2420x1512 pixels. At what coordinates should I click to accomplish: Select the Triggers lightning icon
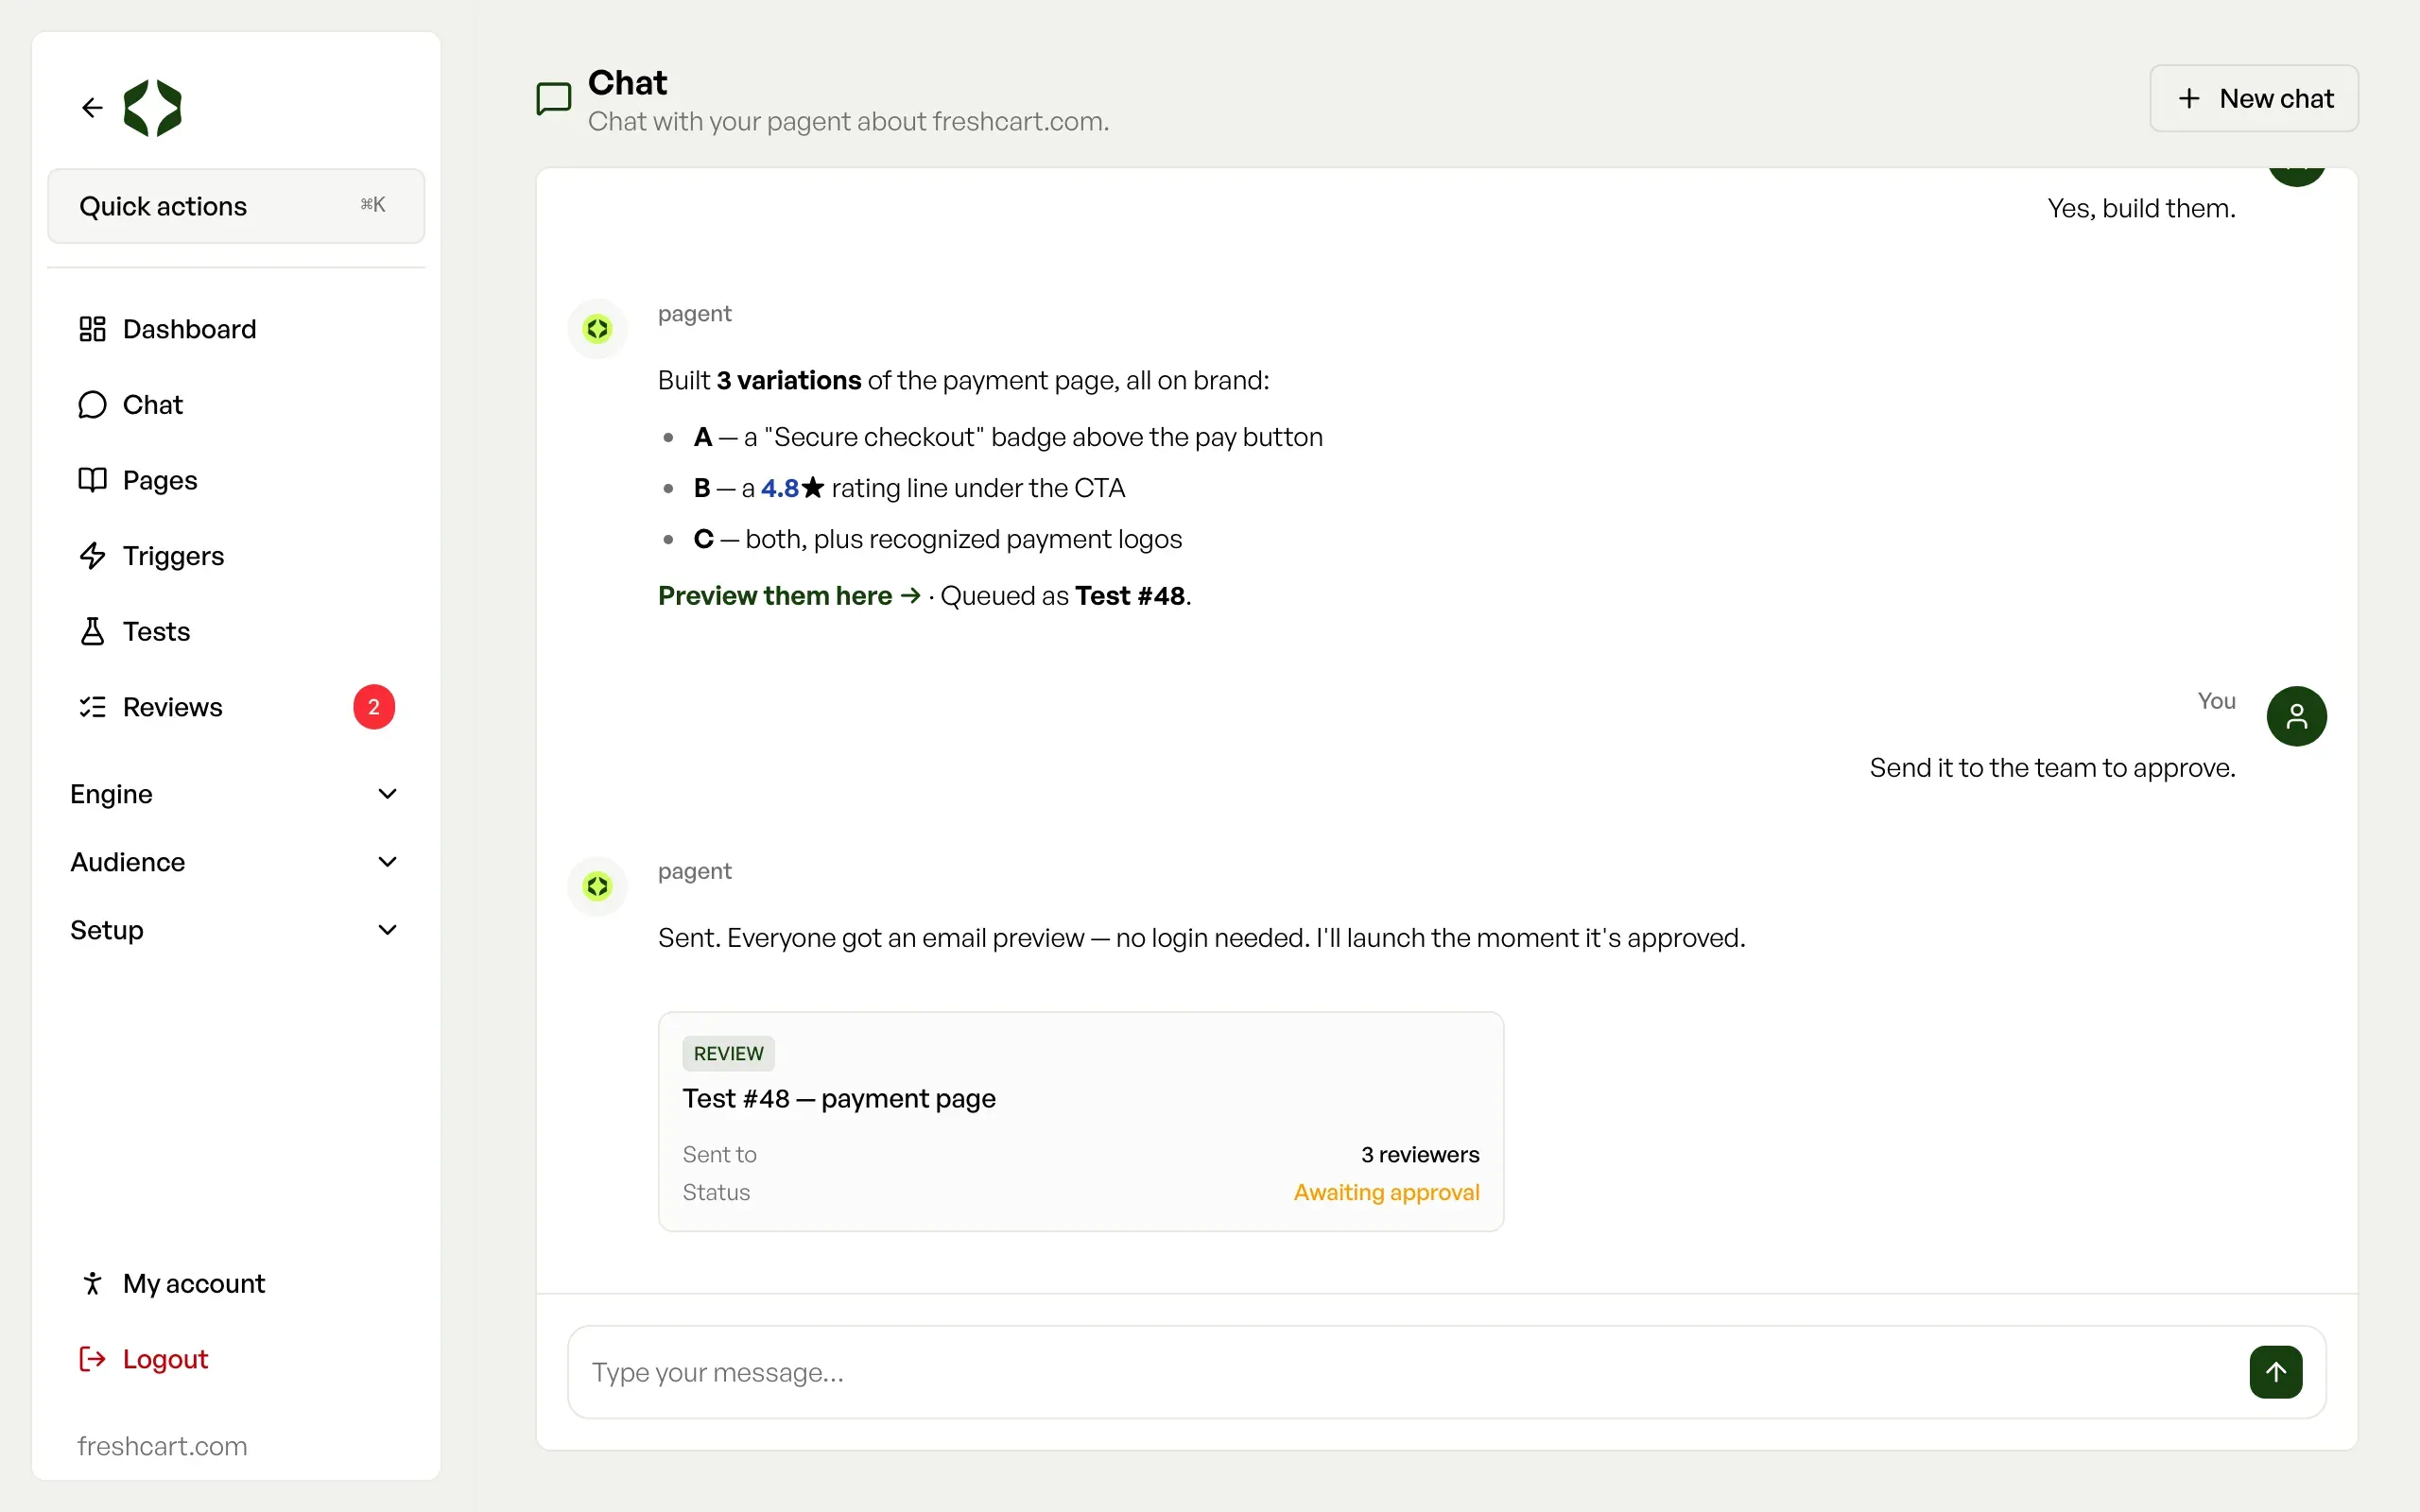tap(92, 555)
